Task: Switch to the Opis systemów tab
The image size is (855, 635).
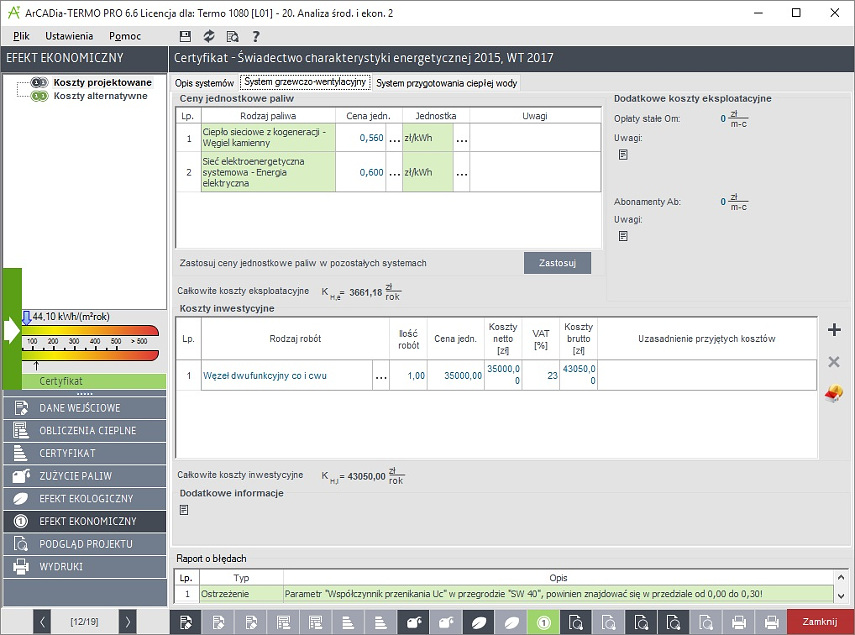Action: click(x=204, y=83)
